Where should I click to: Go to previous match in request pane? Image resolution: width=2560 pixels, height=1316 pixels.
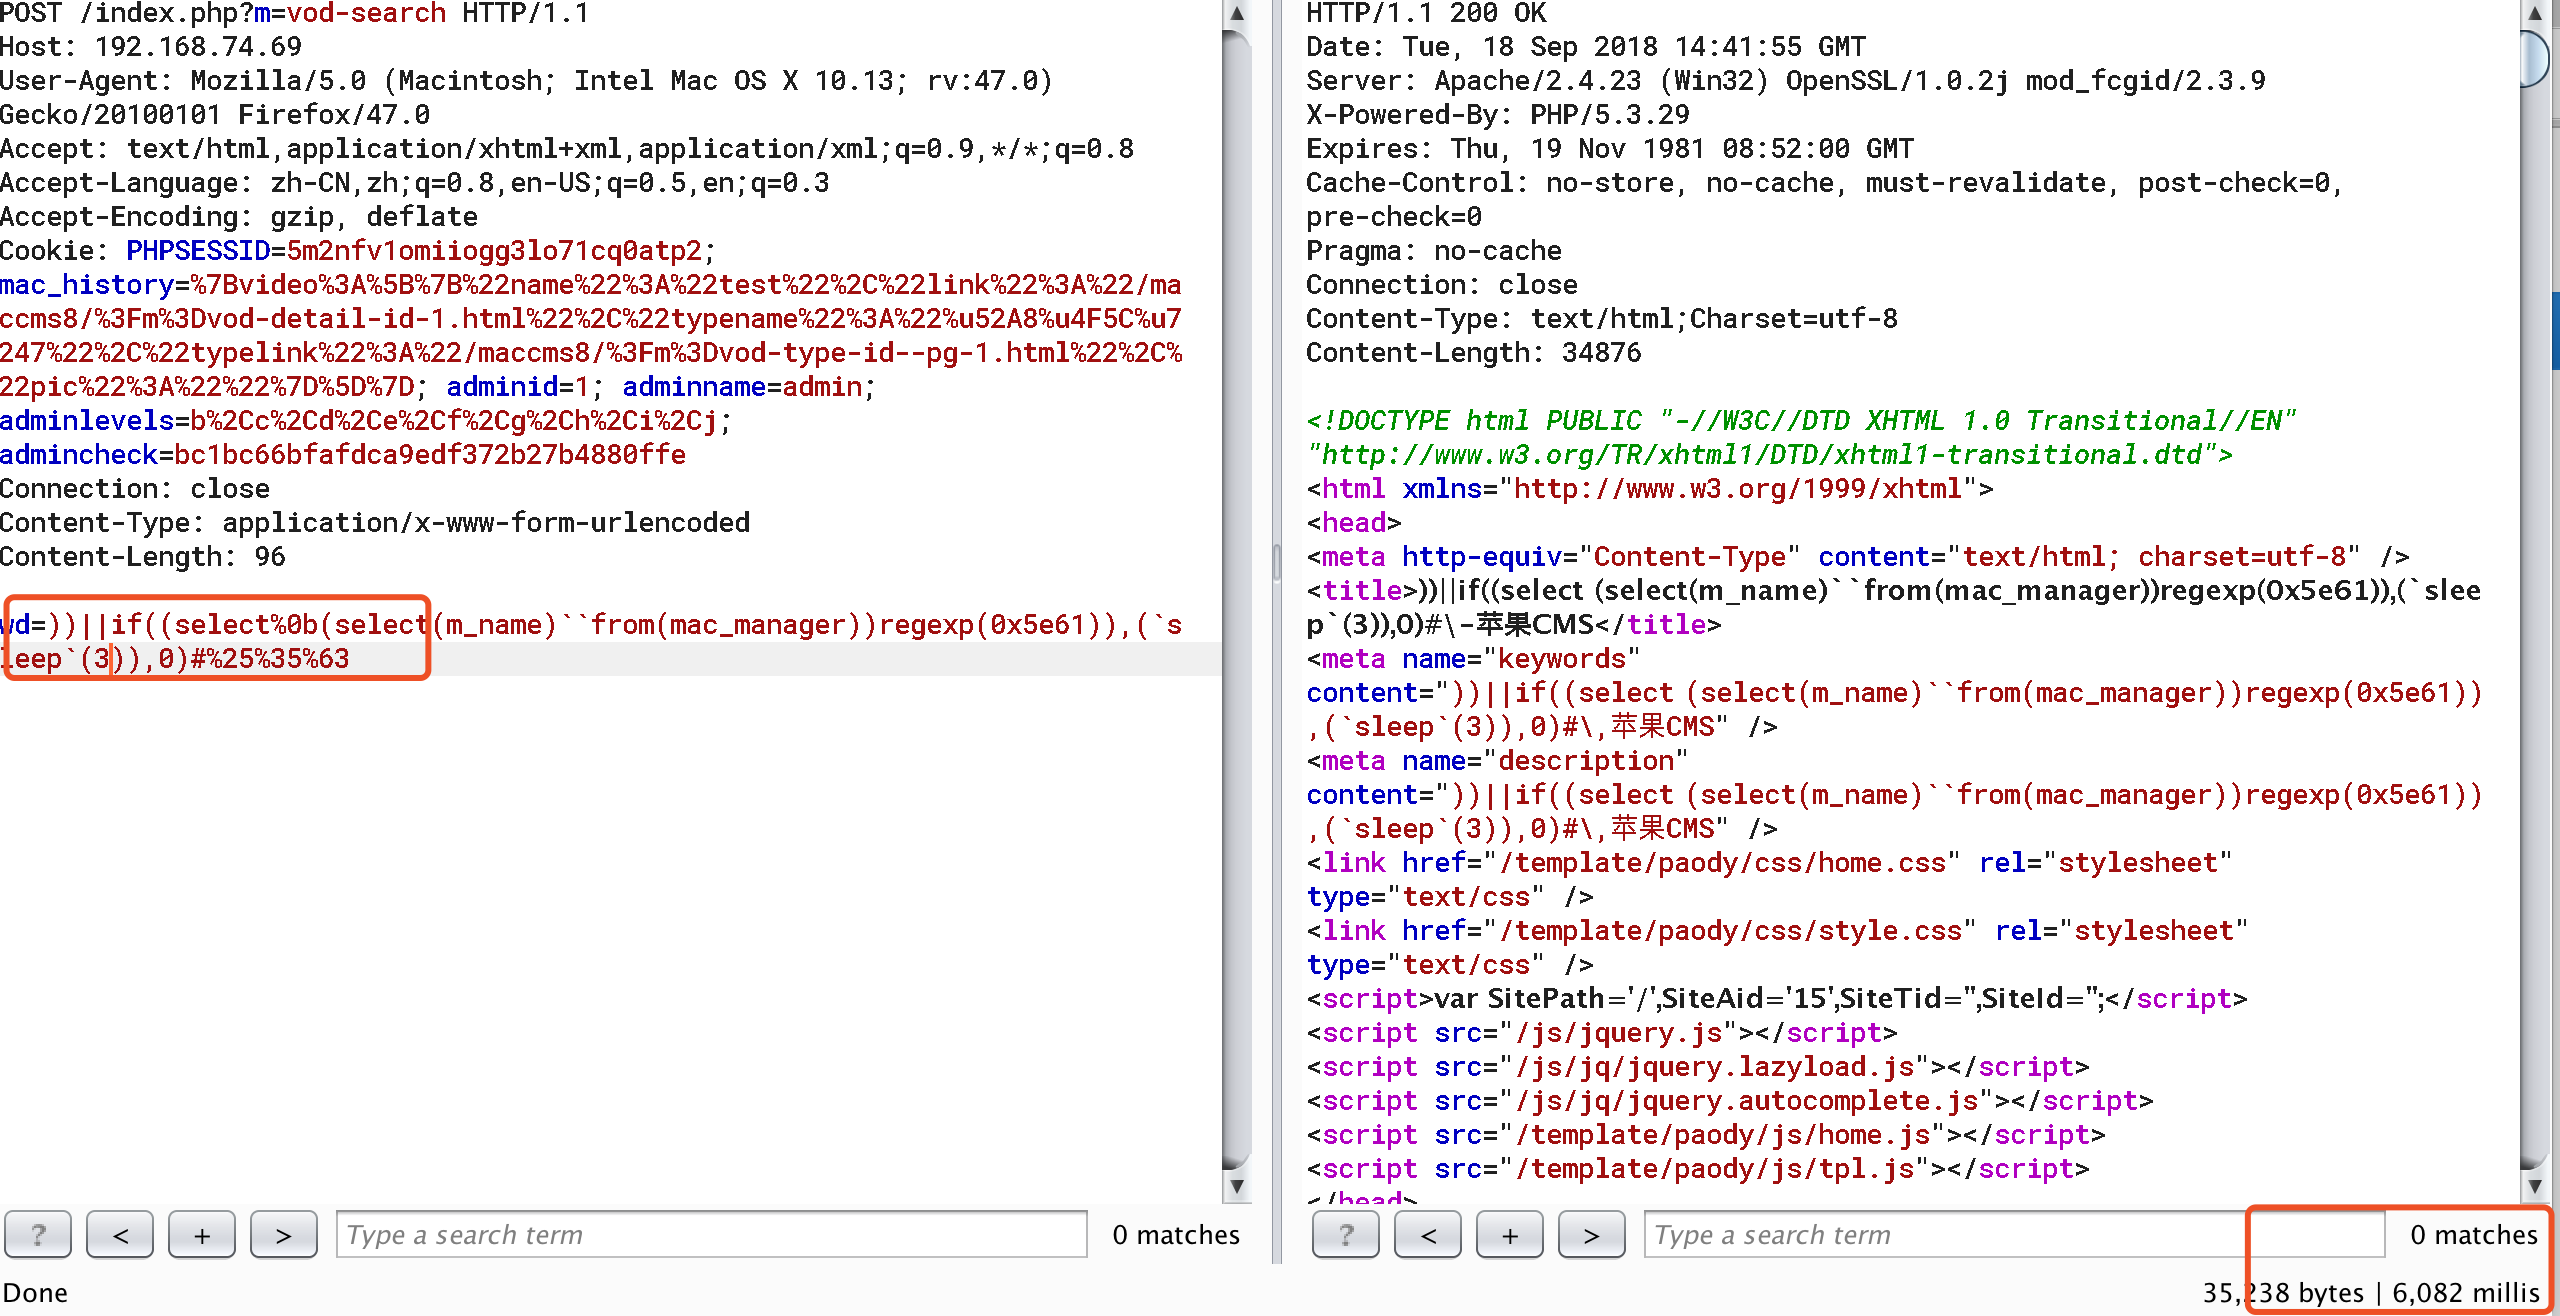[x=120, y=1235]
